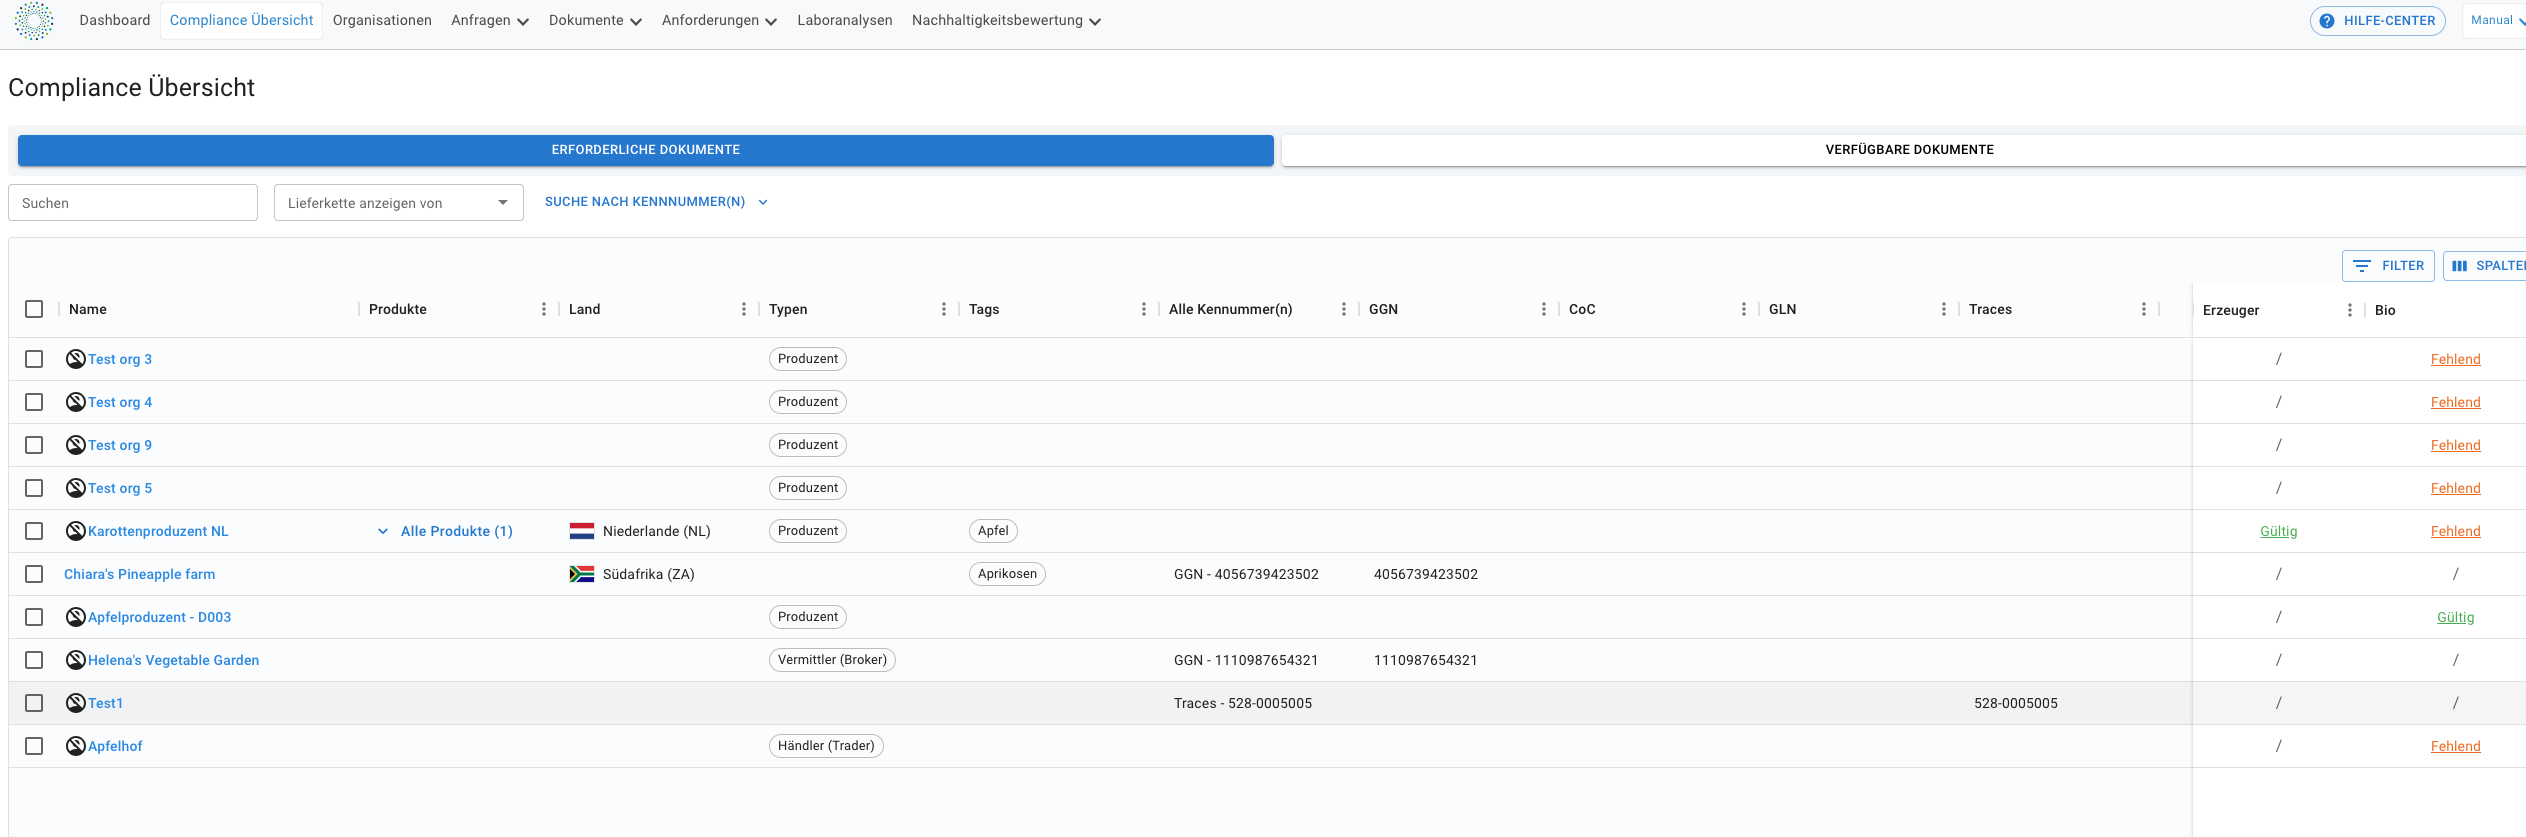This screenshot has width=2526, height=837.
Task: Click the blocked icon beside Test org 5
Action: click(76, 488)
